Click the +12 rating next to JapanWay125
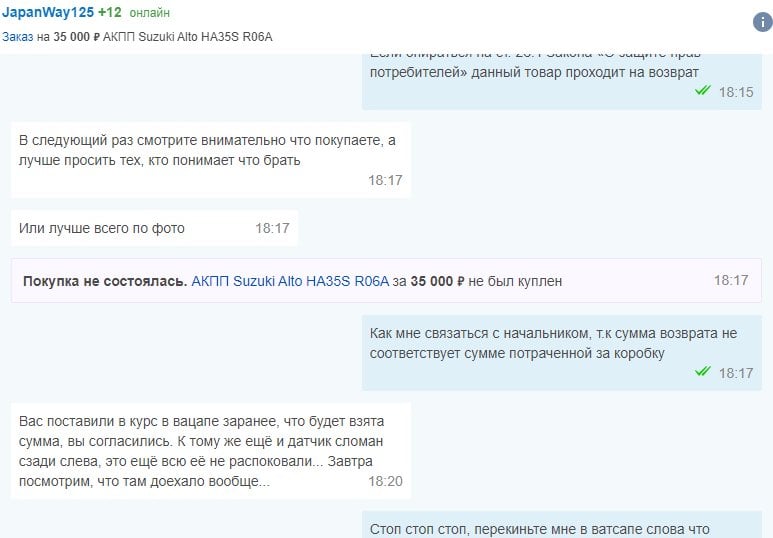773x538 pixels. pos(109,12)
